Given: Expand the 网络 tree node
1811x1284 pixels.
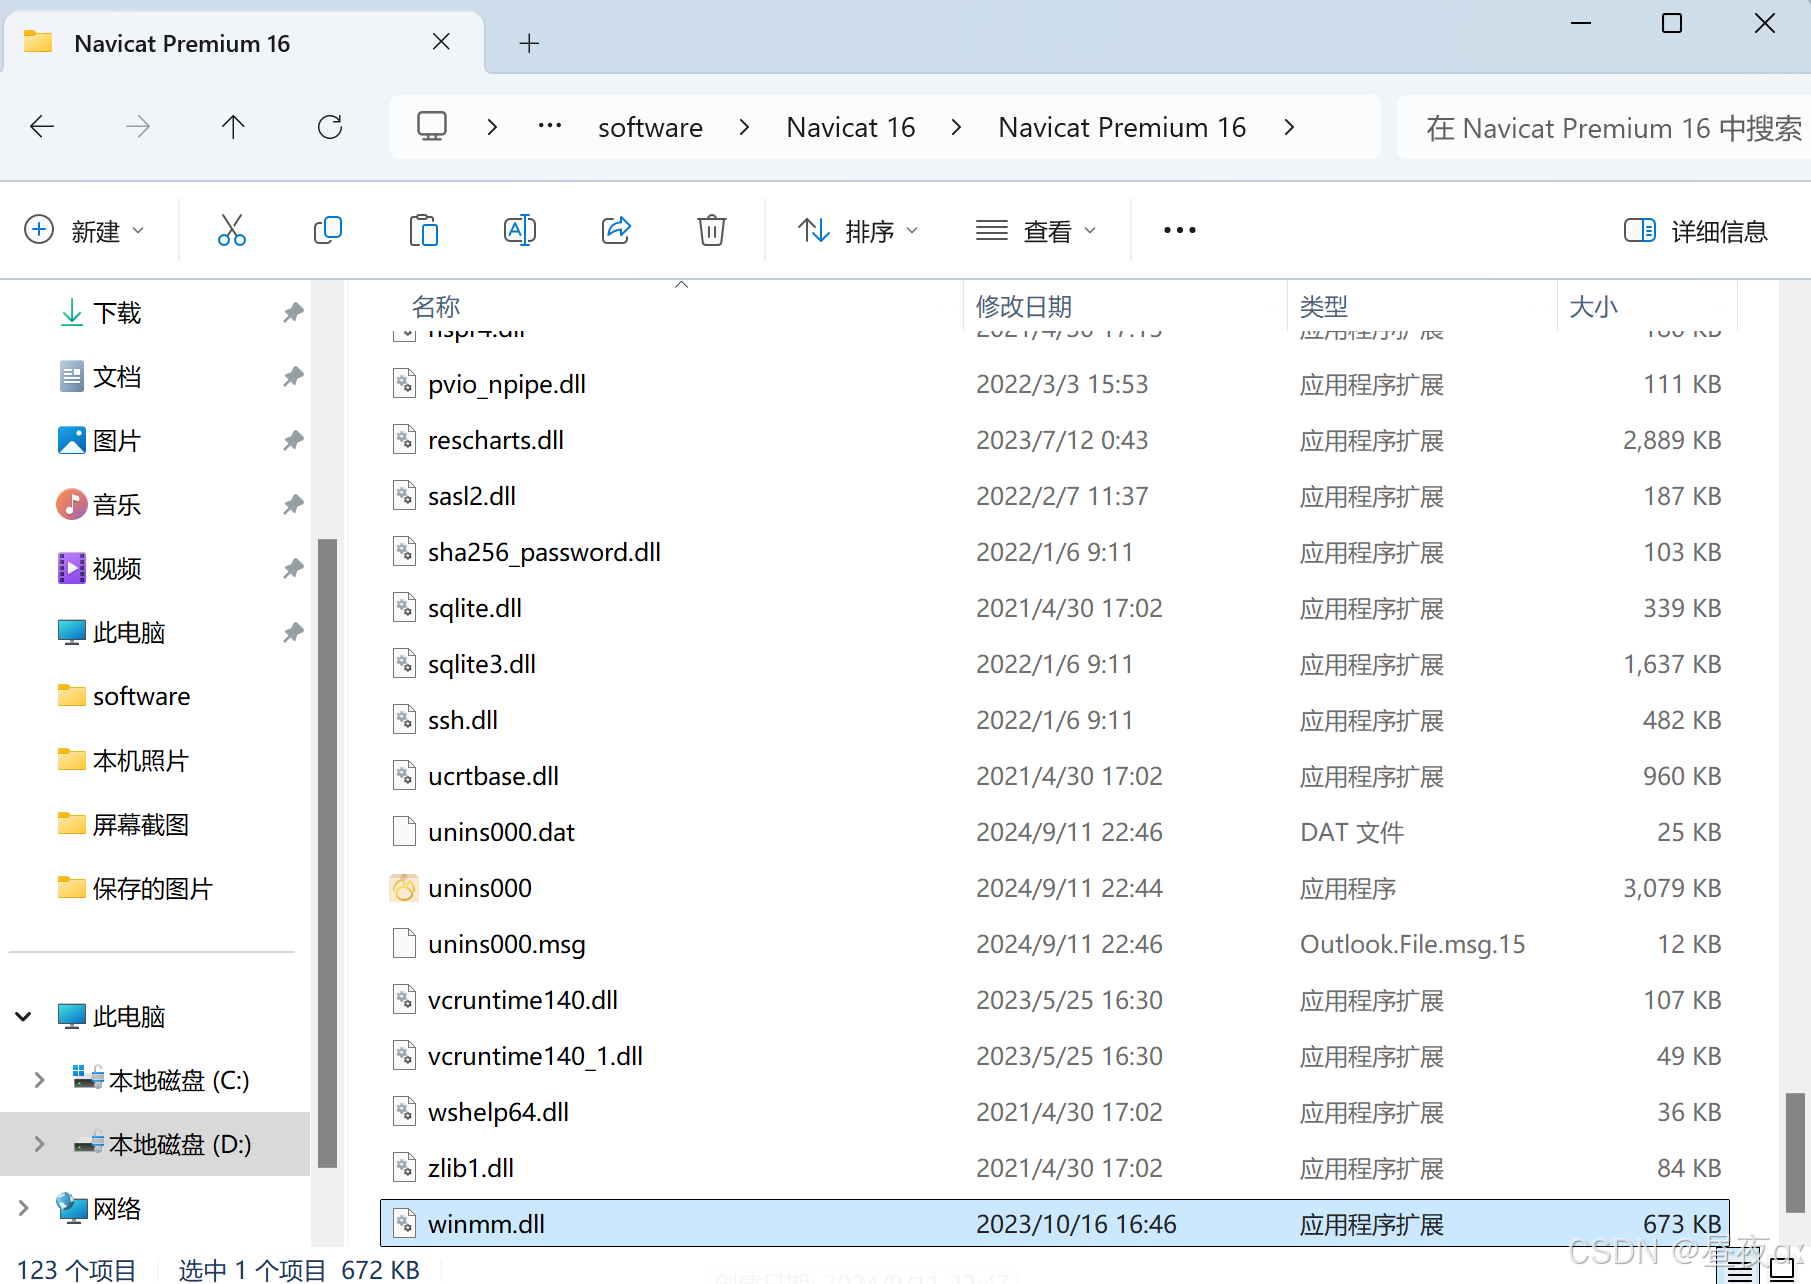Looking at the screenshot, I should [x=24, y=1208].
